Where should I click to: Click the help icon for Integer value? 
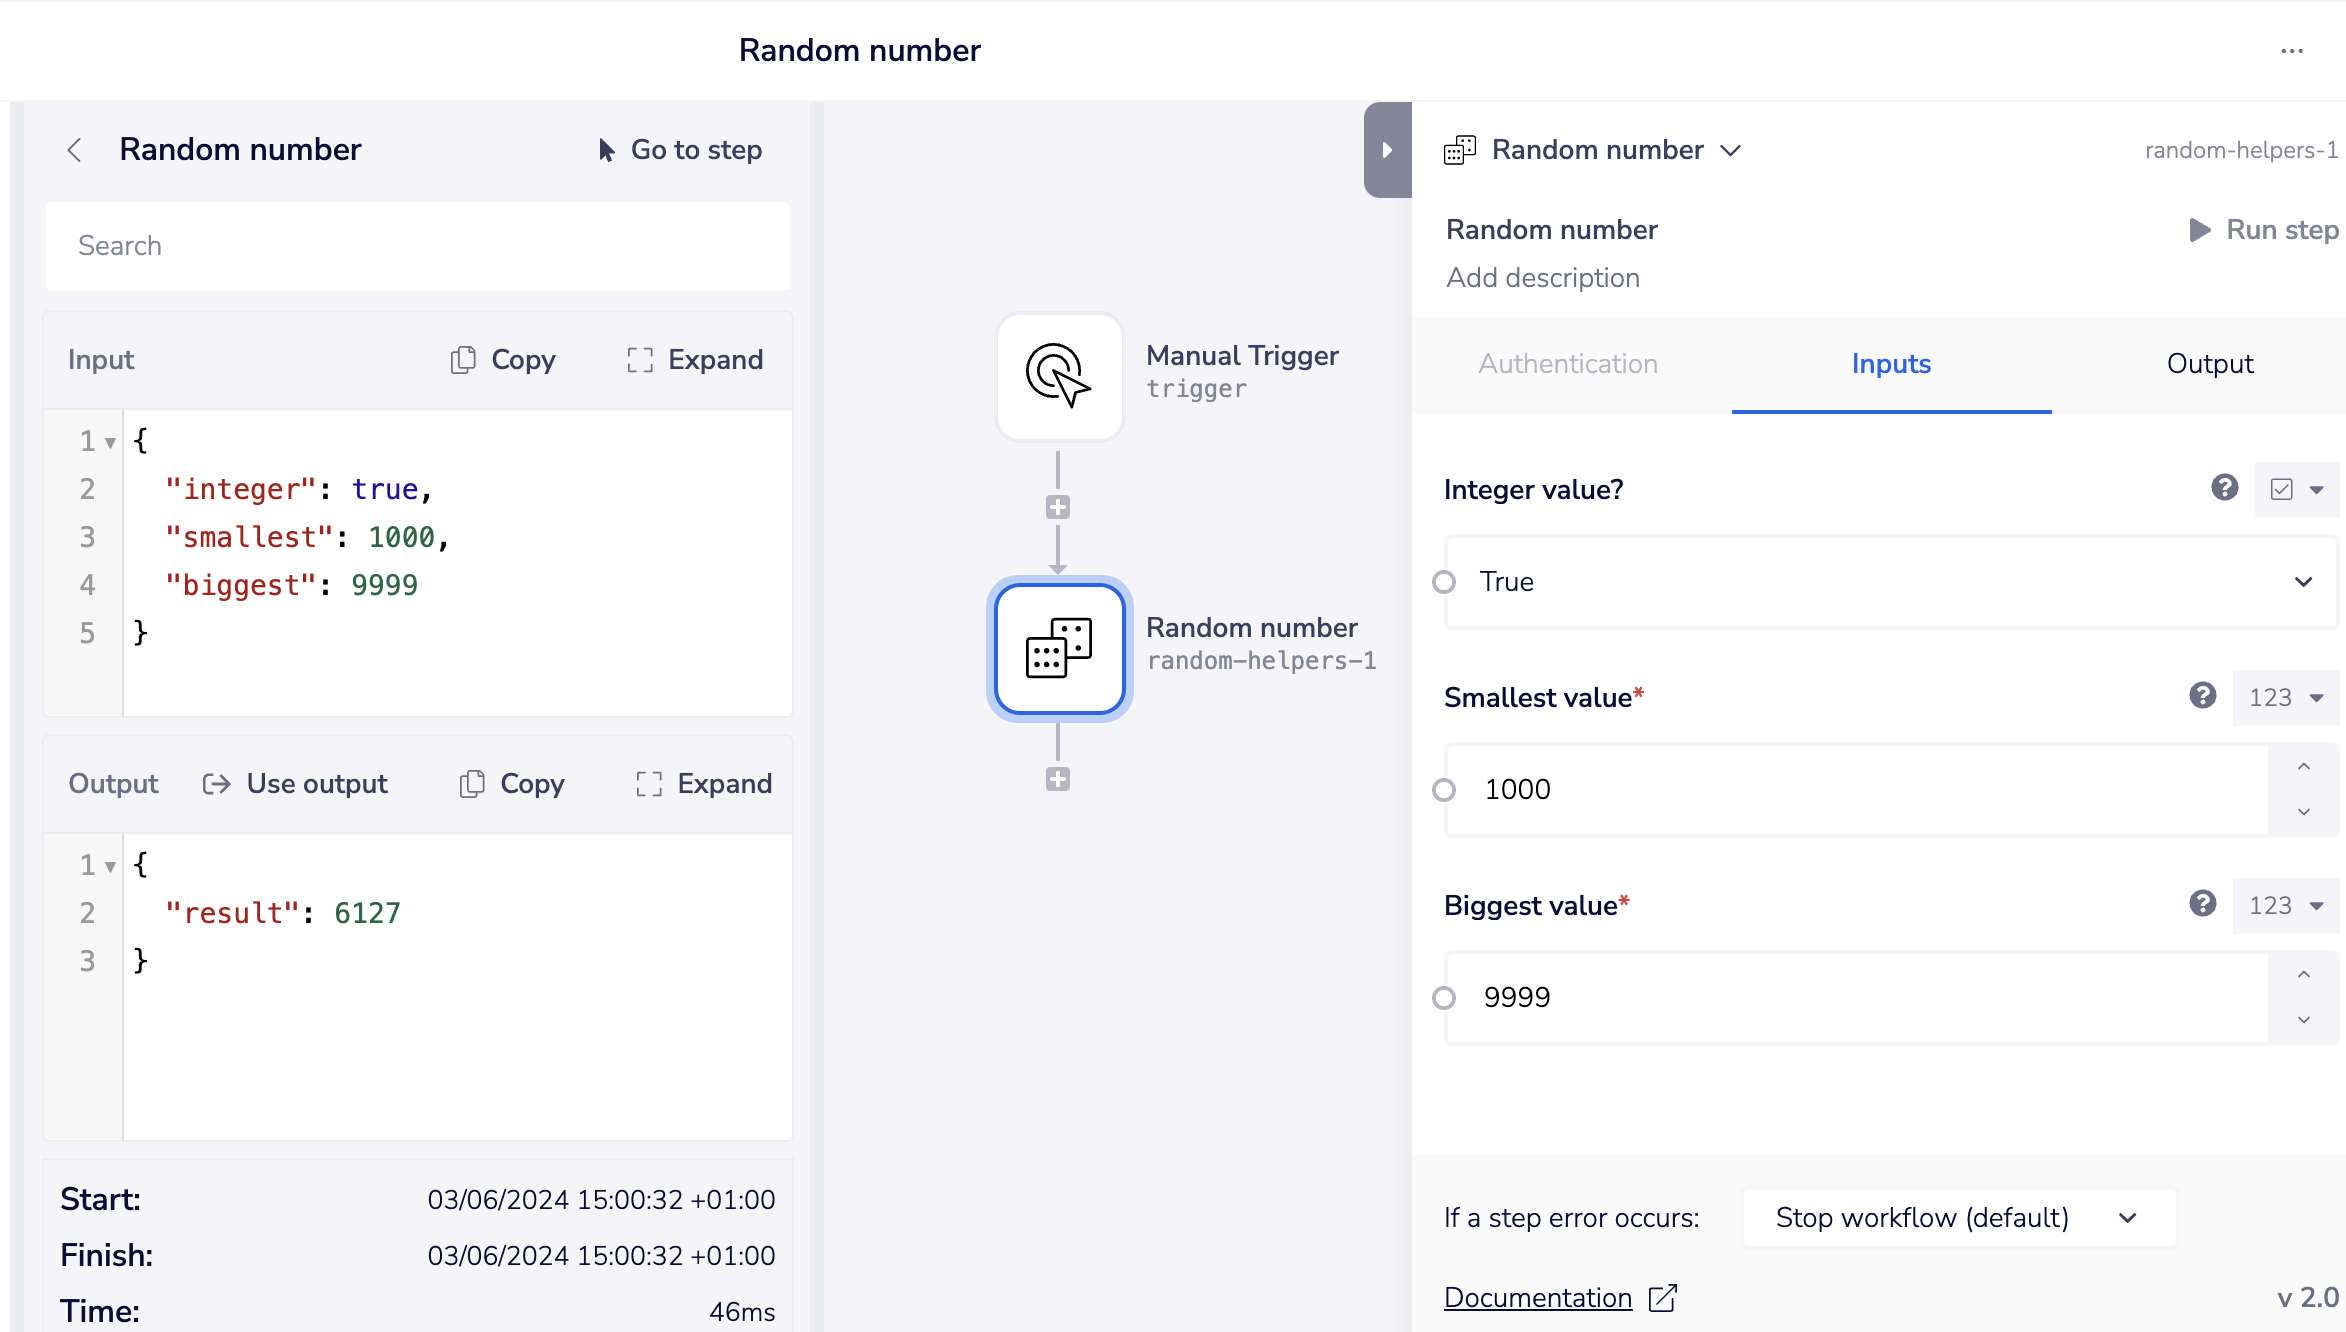pos(2224,488)
